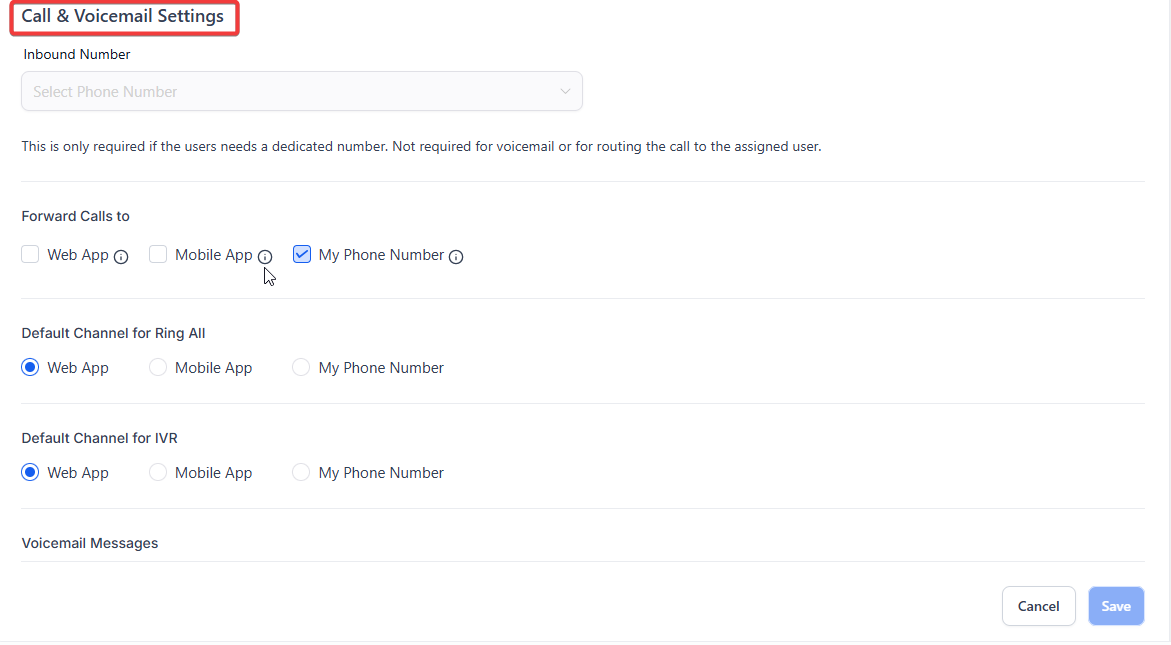Screen dimensions: 1171x645
Task: Enable Web App call forwarding checkbox
Action: point(30,255)
